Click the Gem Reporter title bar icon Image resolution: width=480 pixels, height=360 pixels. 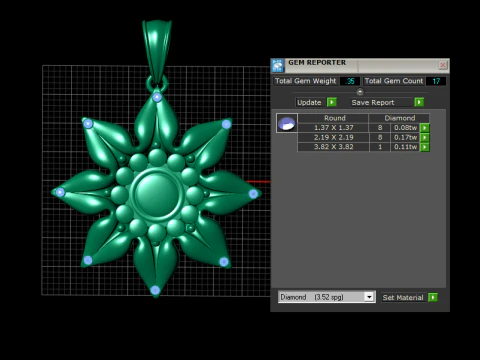277,65
